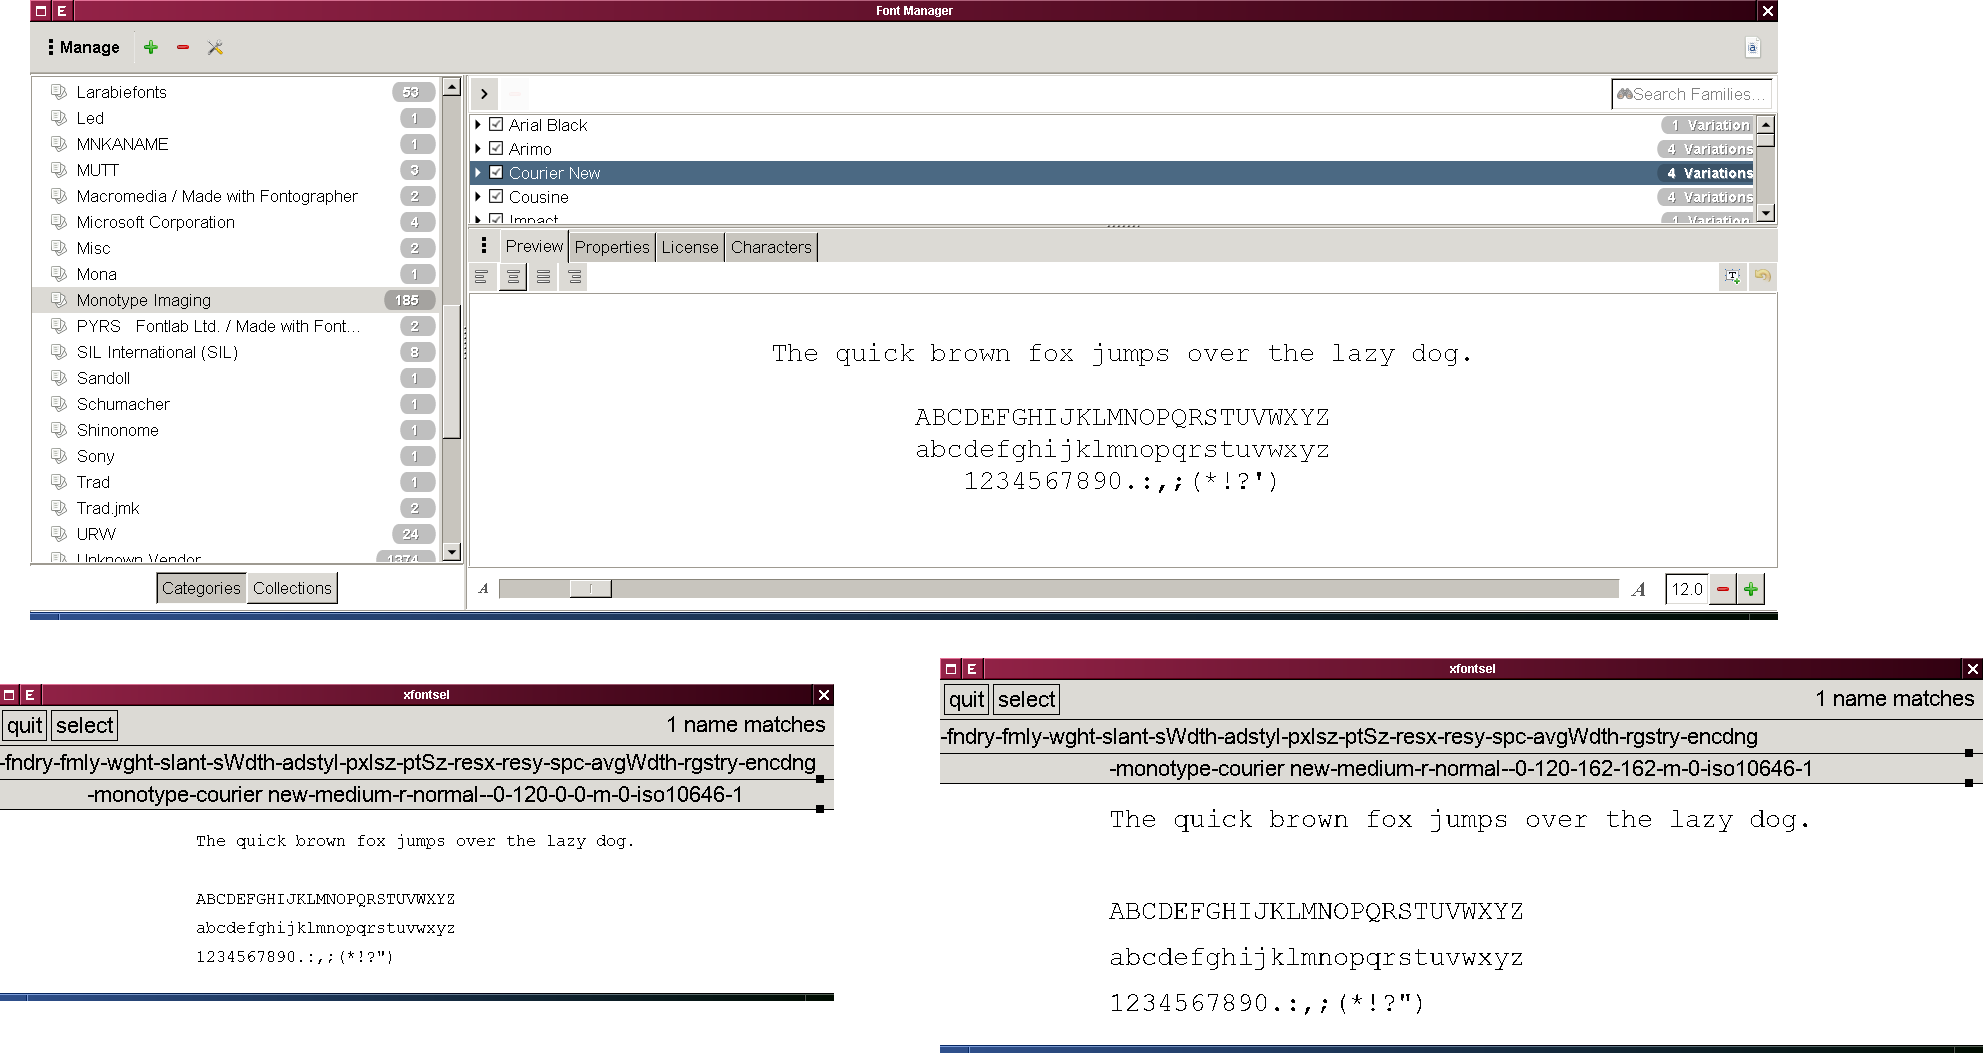Screen dimensions: 1985x1053
Task: Click the Sandoll category icon
Action: click(59, 378)
